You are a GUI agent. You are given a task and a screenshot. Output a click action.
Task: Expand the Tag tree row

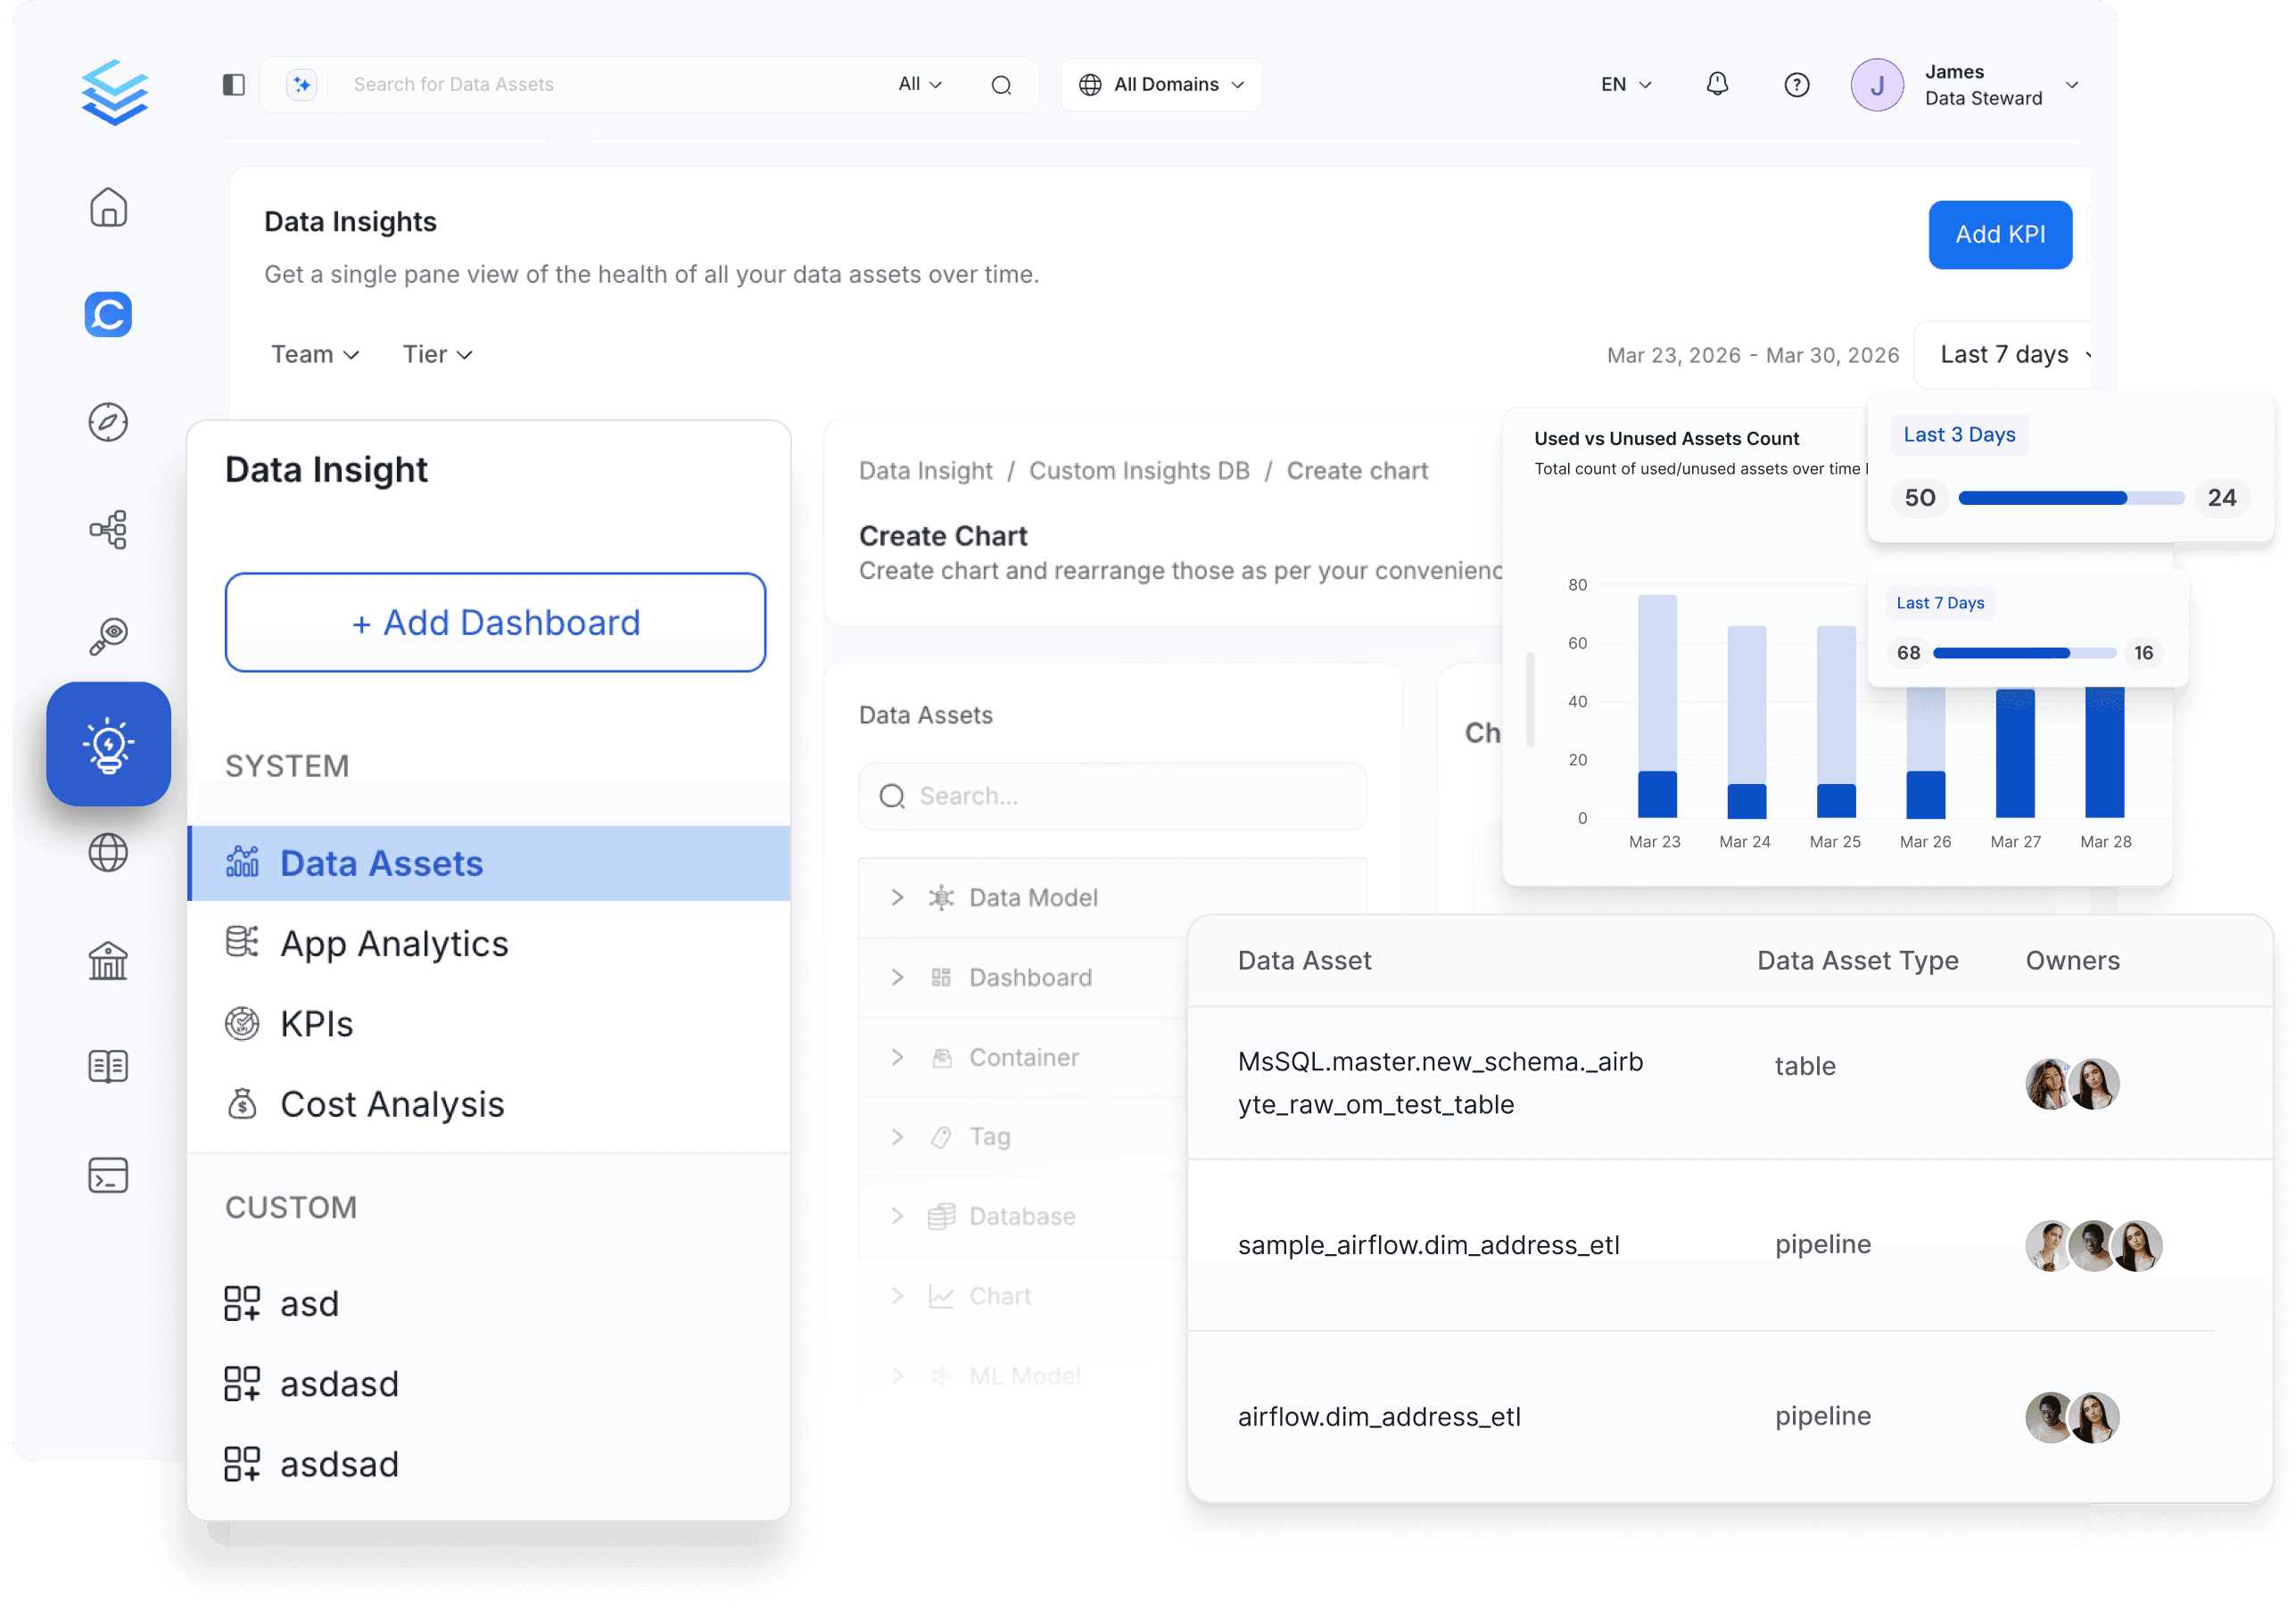click(897, 1137)
